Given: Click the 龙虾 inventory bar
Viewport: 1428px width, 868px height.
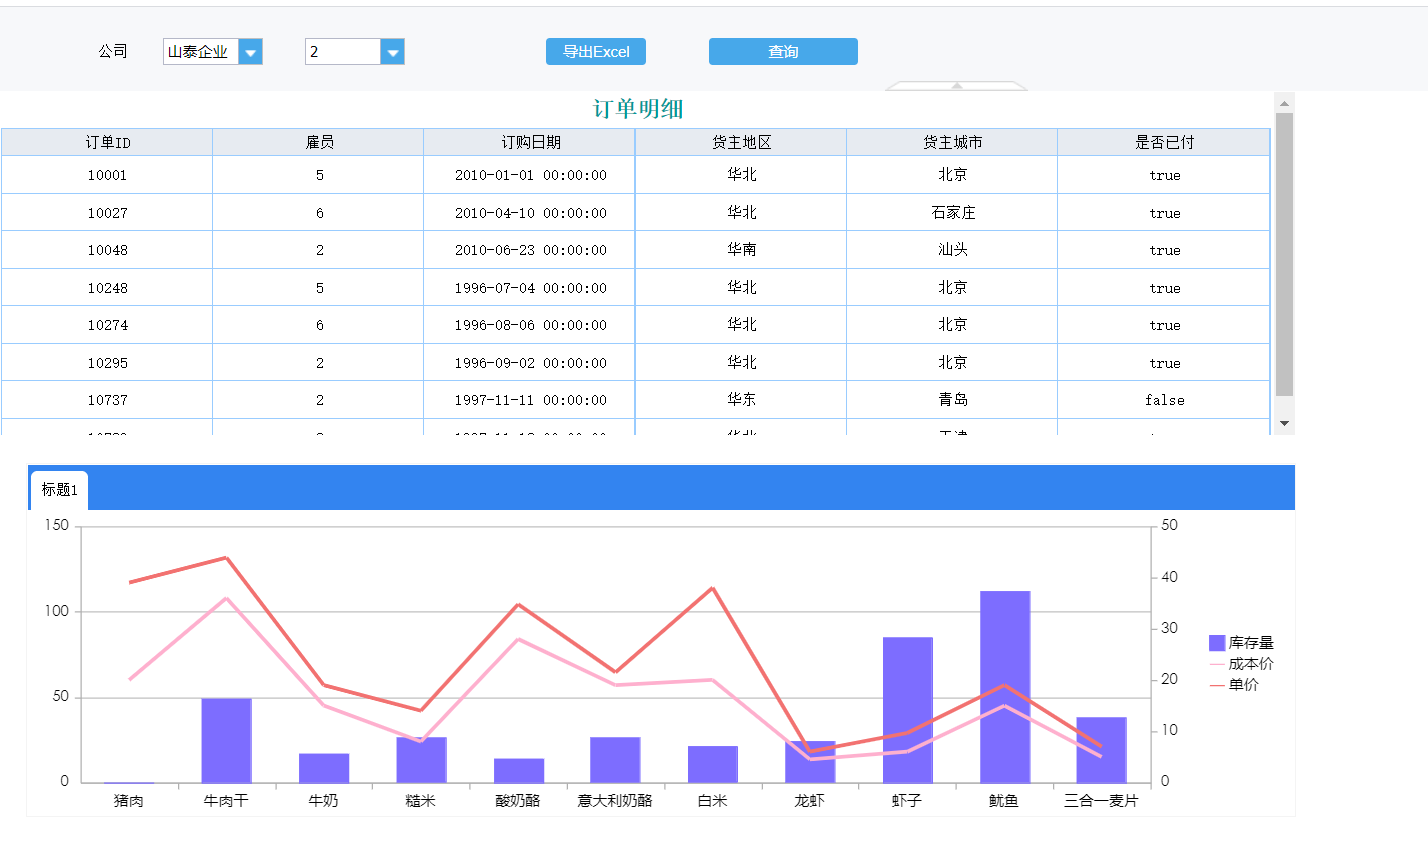Looking at the screenshot, I should 810,762.
